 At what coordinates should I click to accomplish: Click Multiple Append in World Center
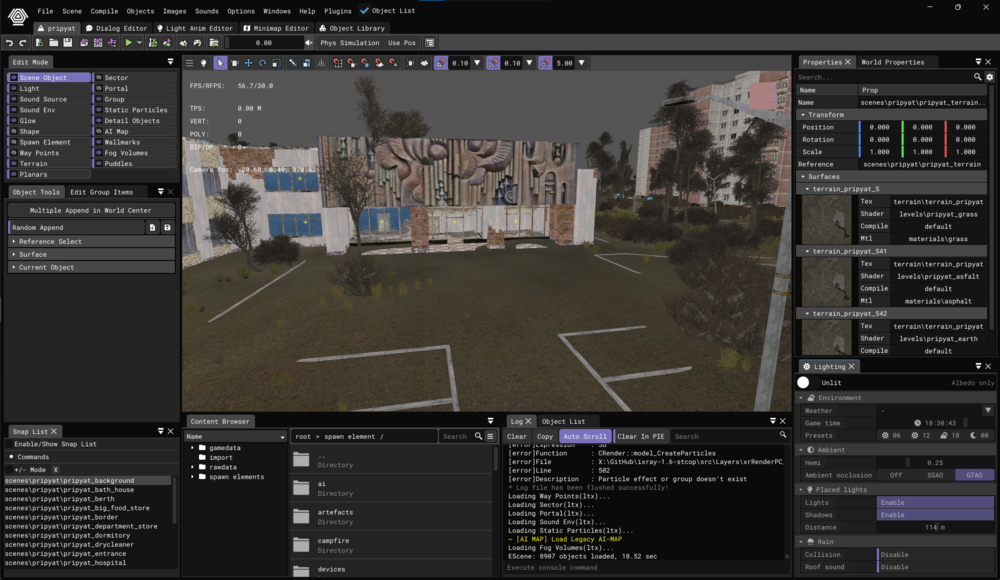[91, 211]
